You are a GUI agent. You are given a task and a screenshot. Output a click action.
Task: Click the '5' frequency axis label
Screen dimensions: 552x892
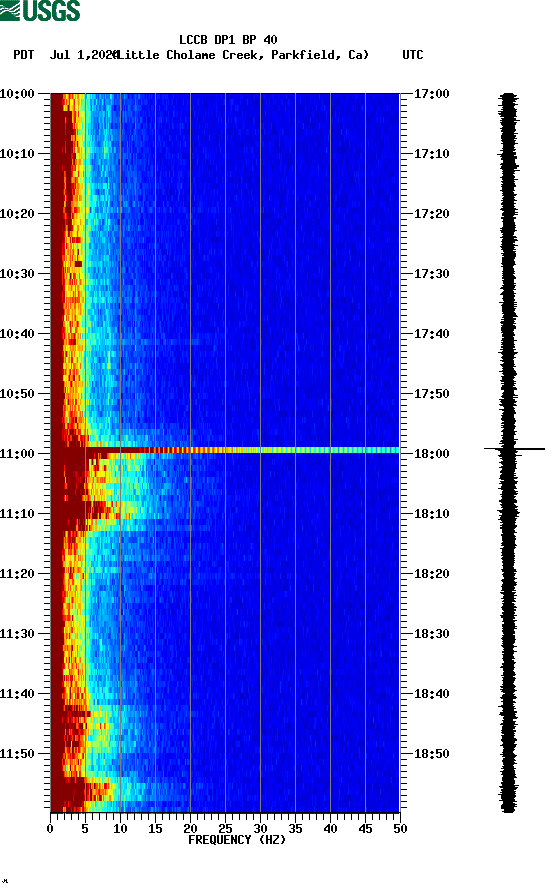(x=85, y=829)
